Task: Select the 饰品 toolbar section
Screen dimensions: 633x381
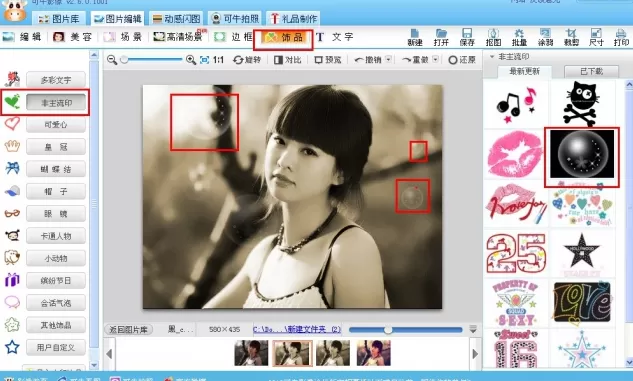Action: pos(284,38)
